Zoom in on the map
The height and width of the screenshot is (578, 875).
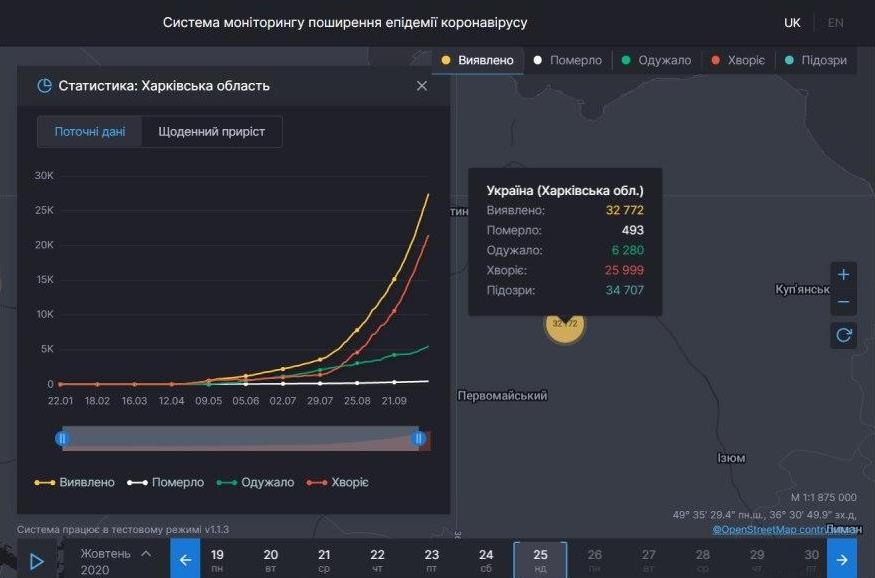point(843,274)
